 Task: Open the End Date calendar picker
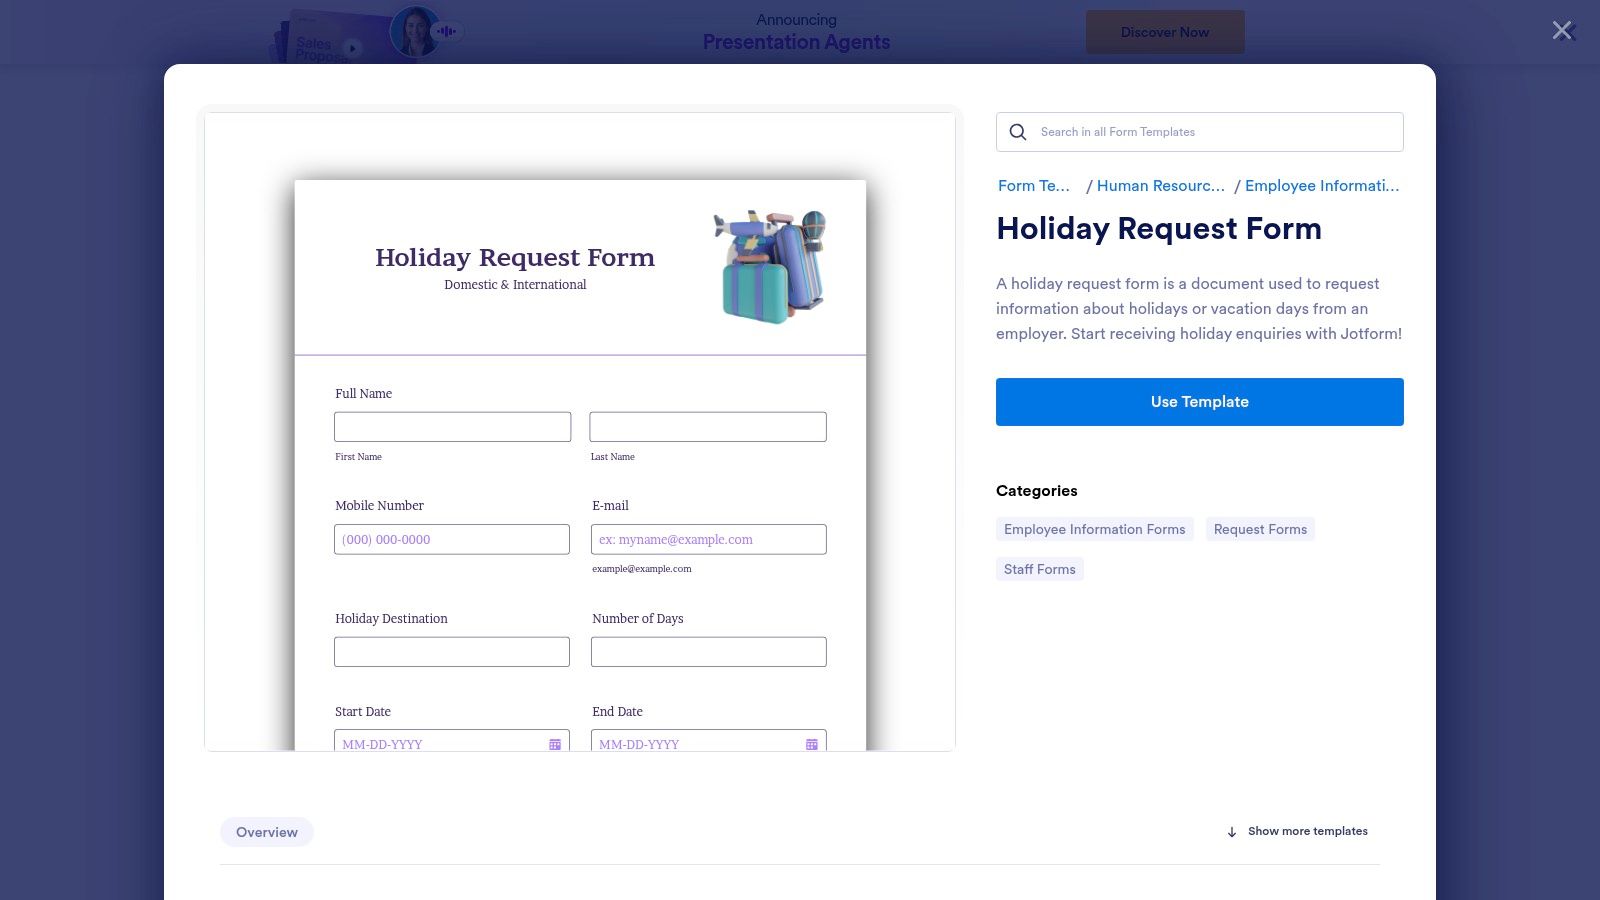[x=810, y=744]
